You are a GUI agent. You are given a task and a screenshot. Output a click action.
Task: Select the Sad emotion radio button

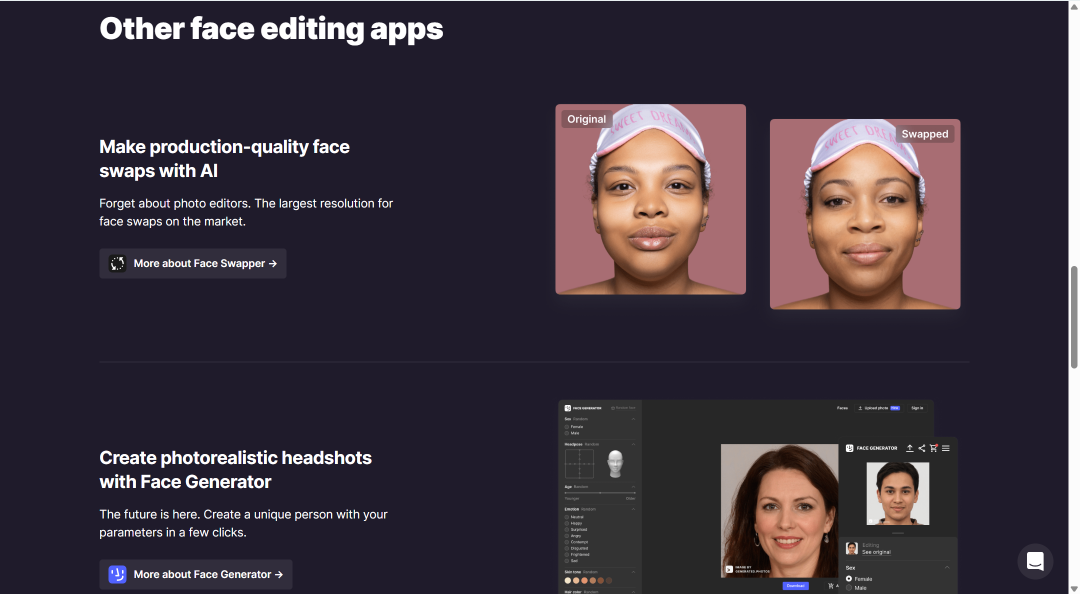566,561
